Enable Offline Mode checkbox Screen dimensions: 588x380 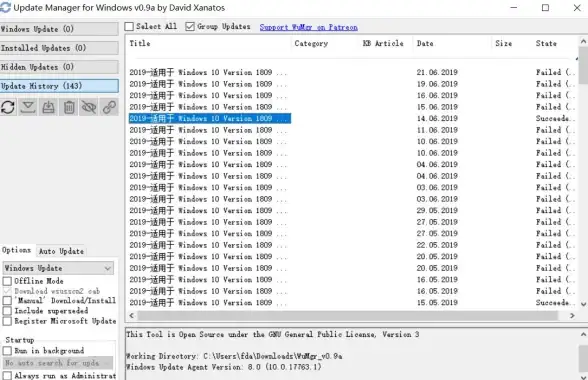pos(7,281)
